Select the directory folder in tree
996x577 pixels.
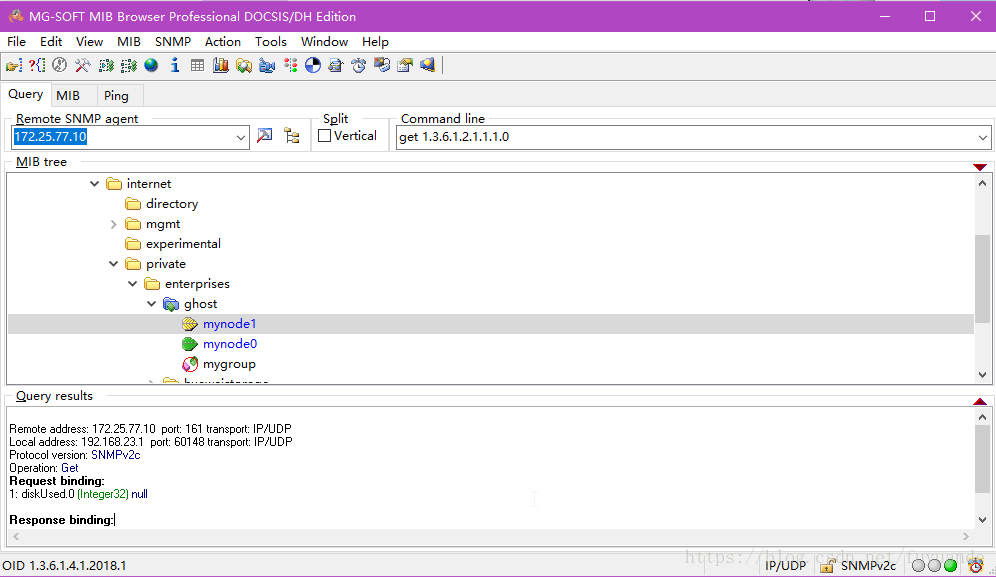click(x=172, y=204)
